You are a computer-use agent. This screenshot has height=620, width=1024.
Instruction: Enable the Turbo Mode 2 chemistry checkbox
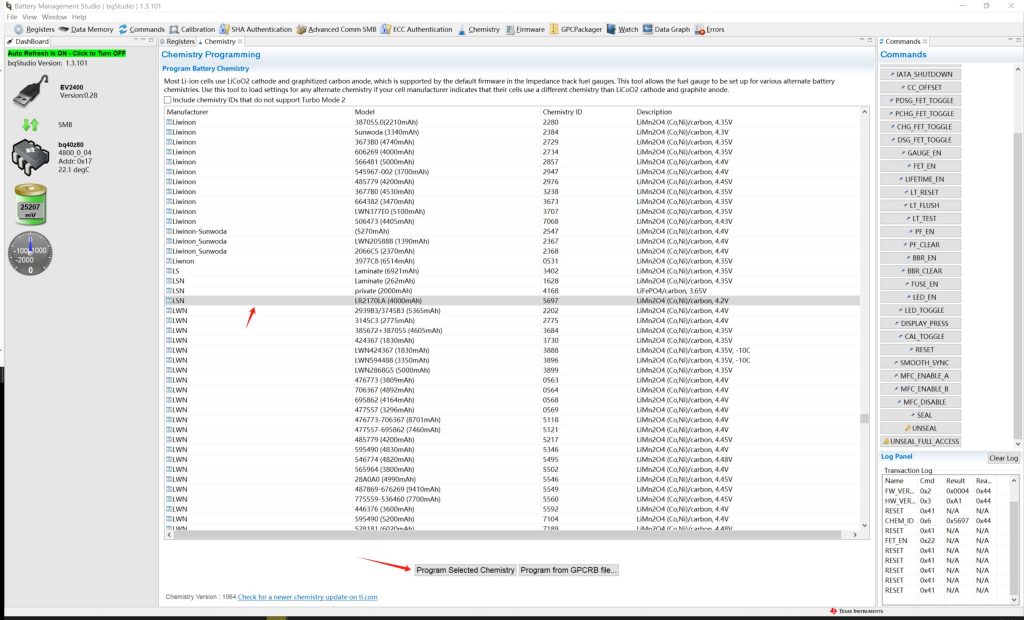167,100
